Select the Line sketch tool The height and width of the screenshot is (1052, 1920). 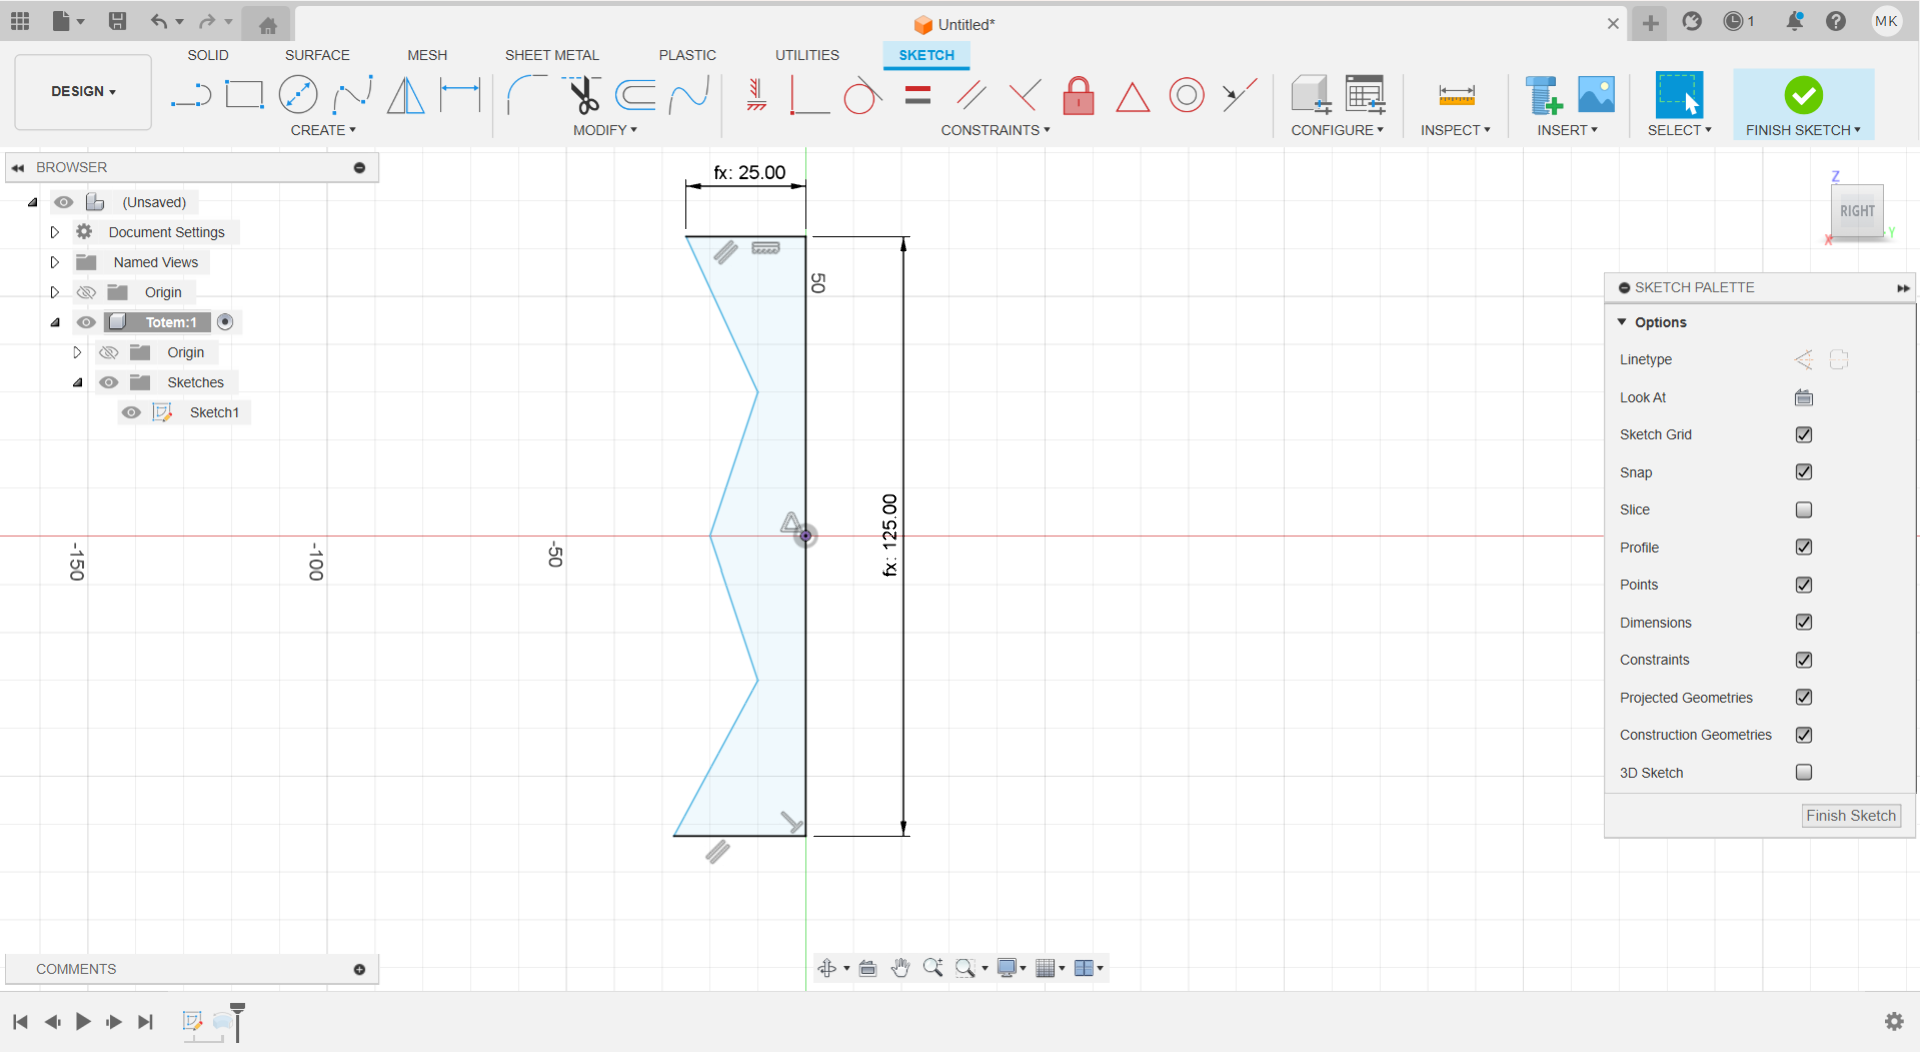(190, 96)
